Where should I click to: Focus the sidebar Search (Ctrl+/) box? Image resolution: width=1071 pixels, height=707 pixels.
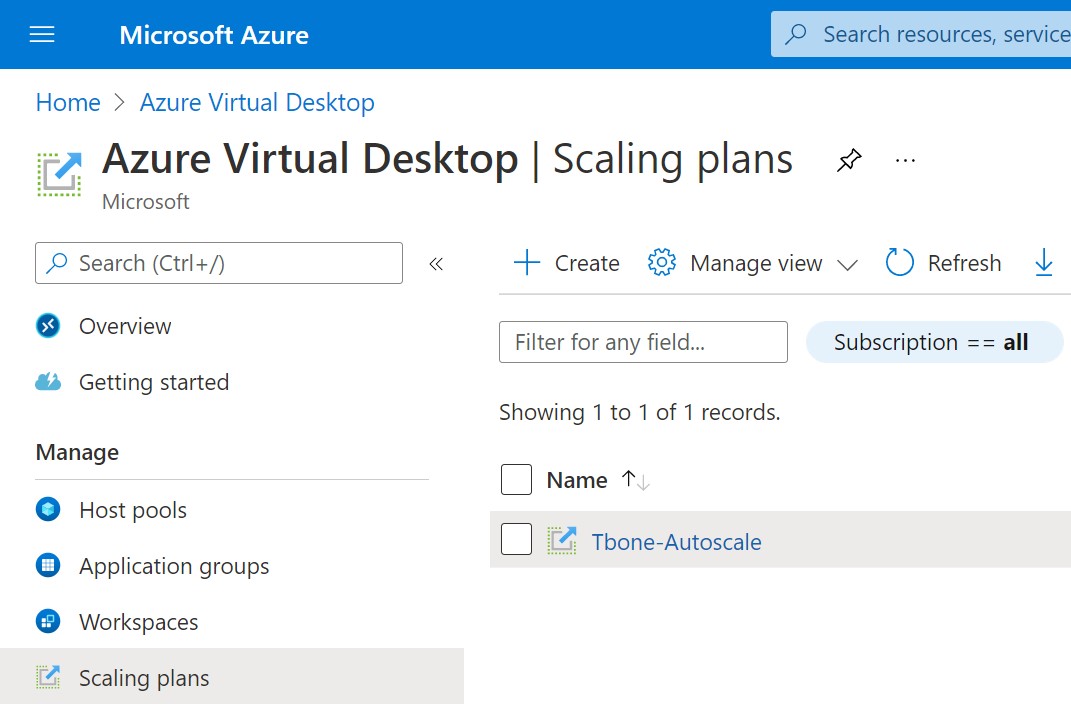coord(219,263)
